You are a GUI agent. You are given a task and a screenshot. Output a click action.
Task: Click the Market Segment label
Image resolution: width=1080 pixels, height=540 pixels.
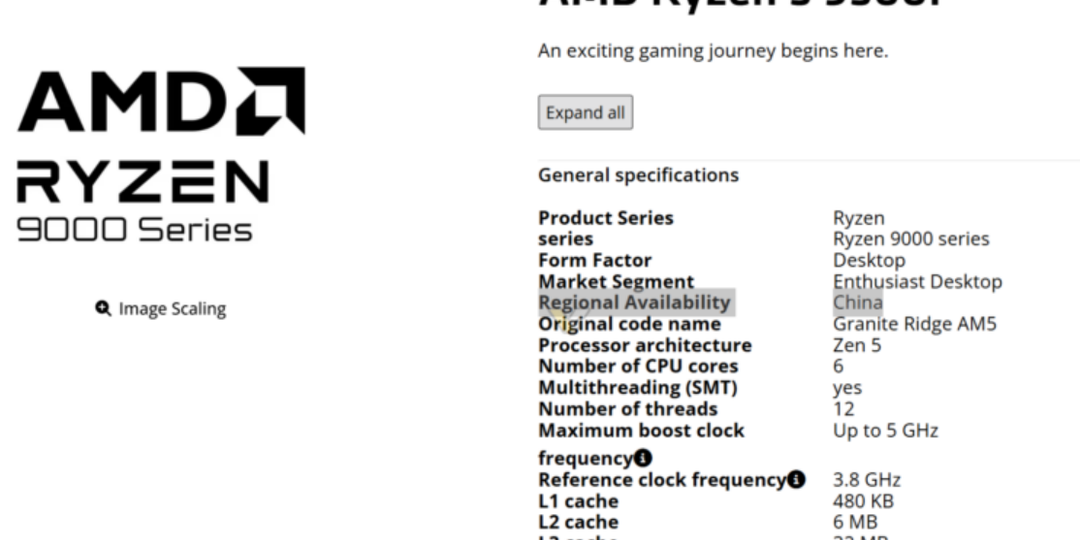(x=616, y=282)
